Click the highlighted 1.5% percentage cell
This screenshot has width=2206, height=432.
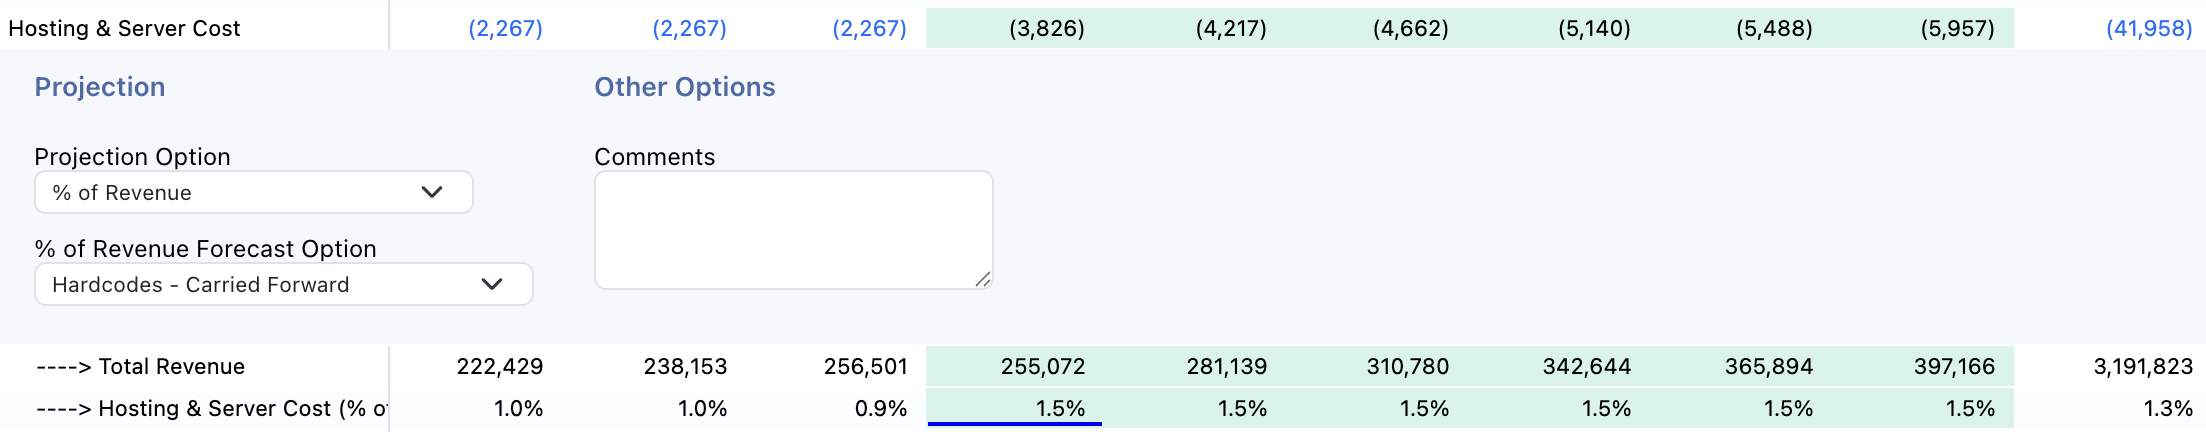point(1015,409)
